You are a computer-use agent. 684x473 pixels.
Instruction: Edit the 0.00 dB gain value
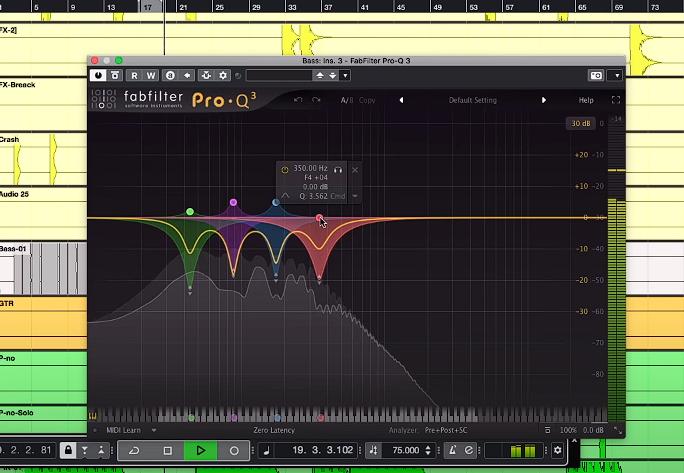[x=315, y=187]
